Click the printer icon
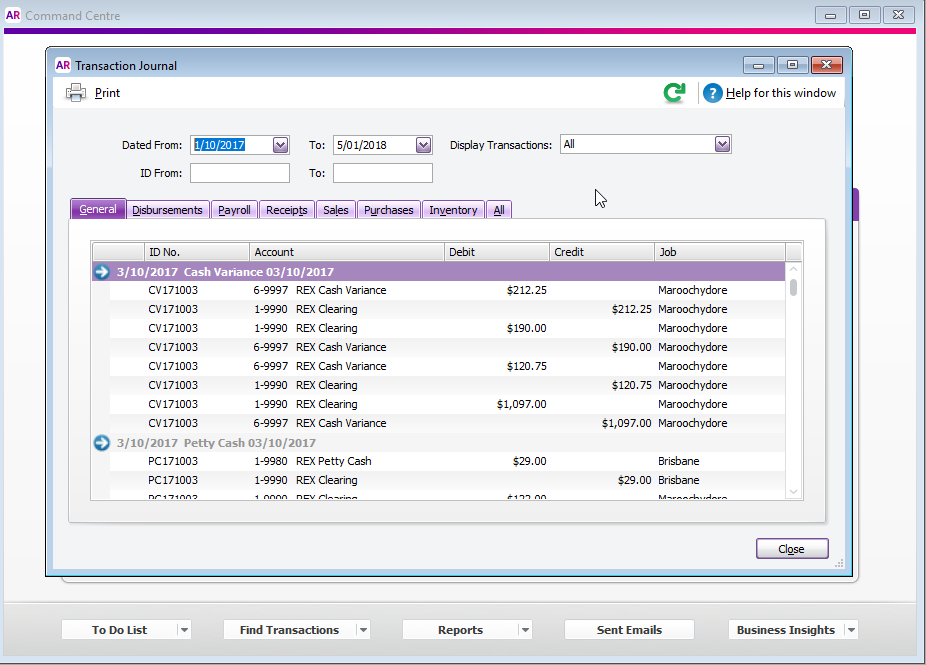This screenshot has width=926, height=665. point(76,93)
